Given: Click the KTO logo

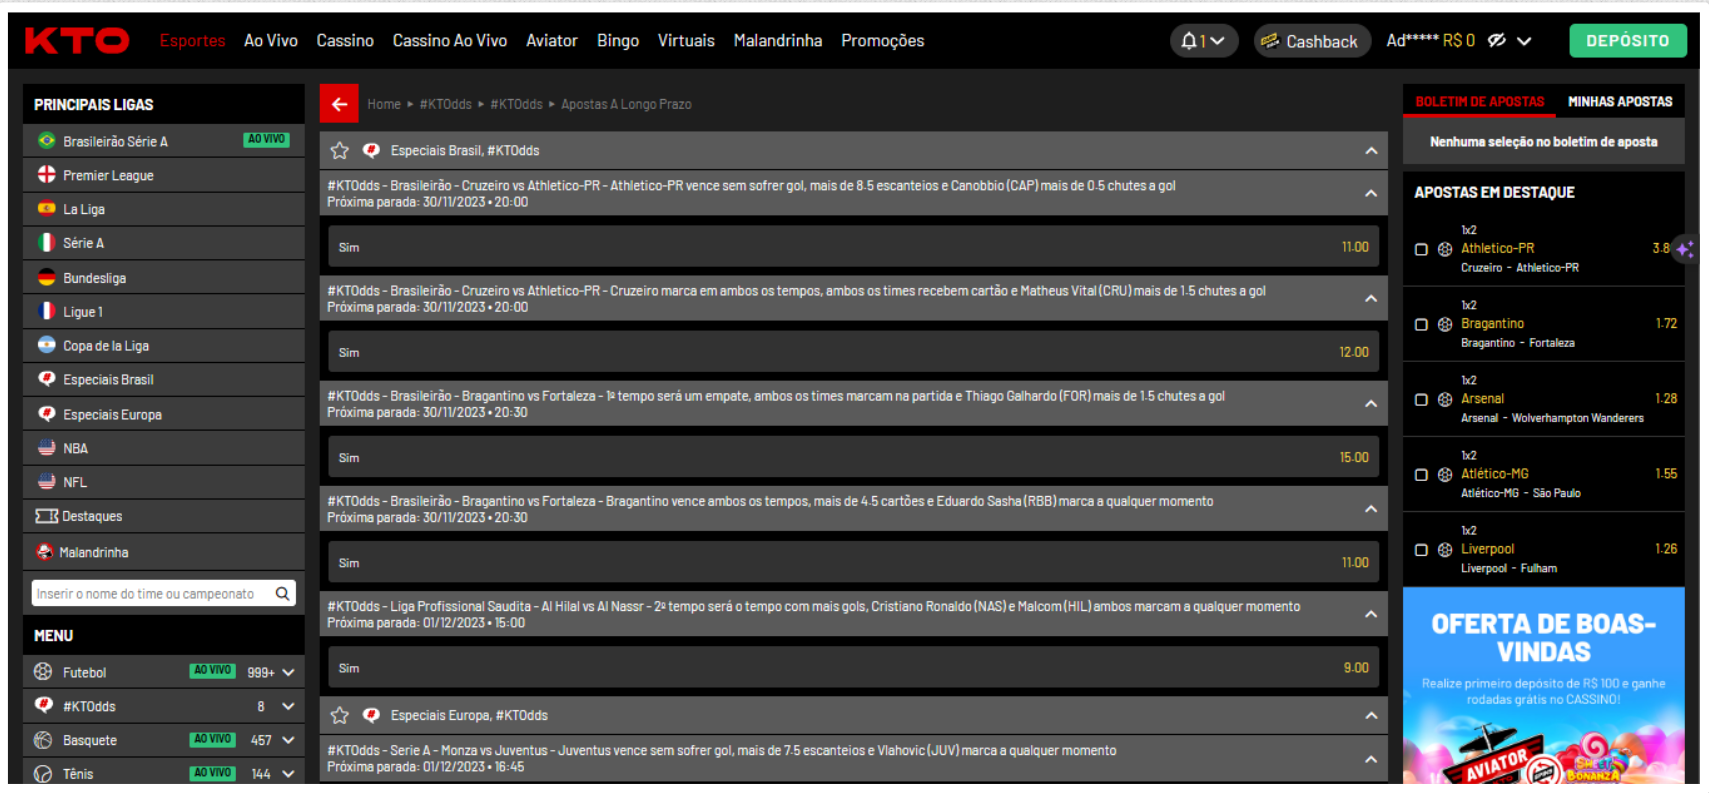Looking at the screenshot, I should coord(77,40).
